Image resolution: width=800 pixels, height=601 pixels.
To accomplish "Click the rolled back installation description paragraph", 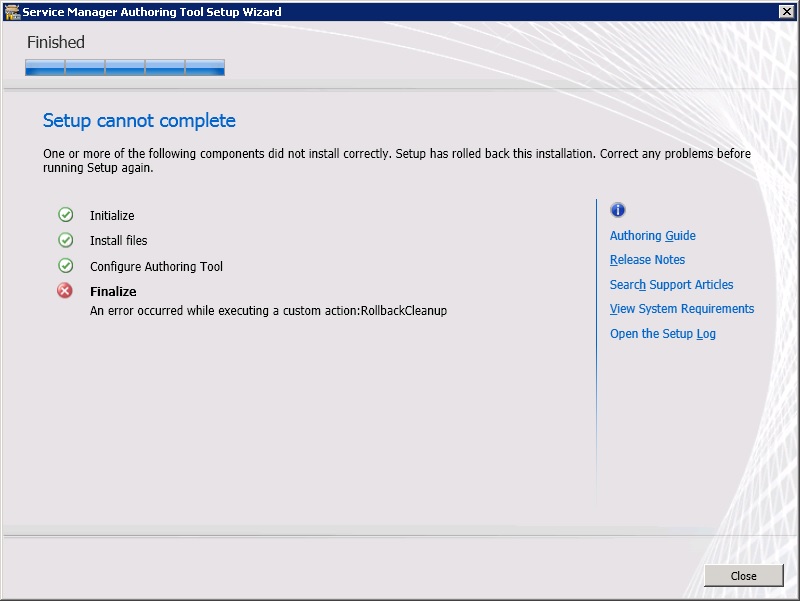I will coord(397,161).
